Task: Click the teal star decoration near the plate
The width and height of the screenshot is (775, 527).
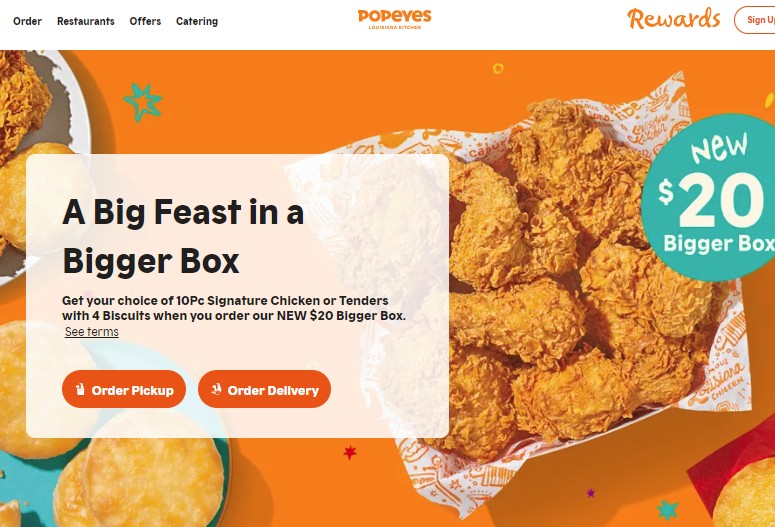Action: tap(143, 102)
